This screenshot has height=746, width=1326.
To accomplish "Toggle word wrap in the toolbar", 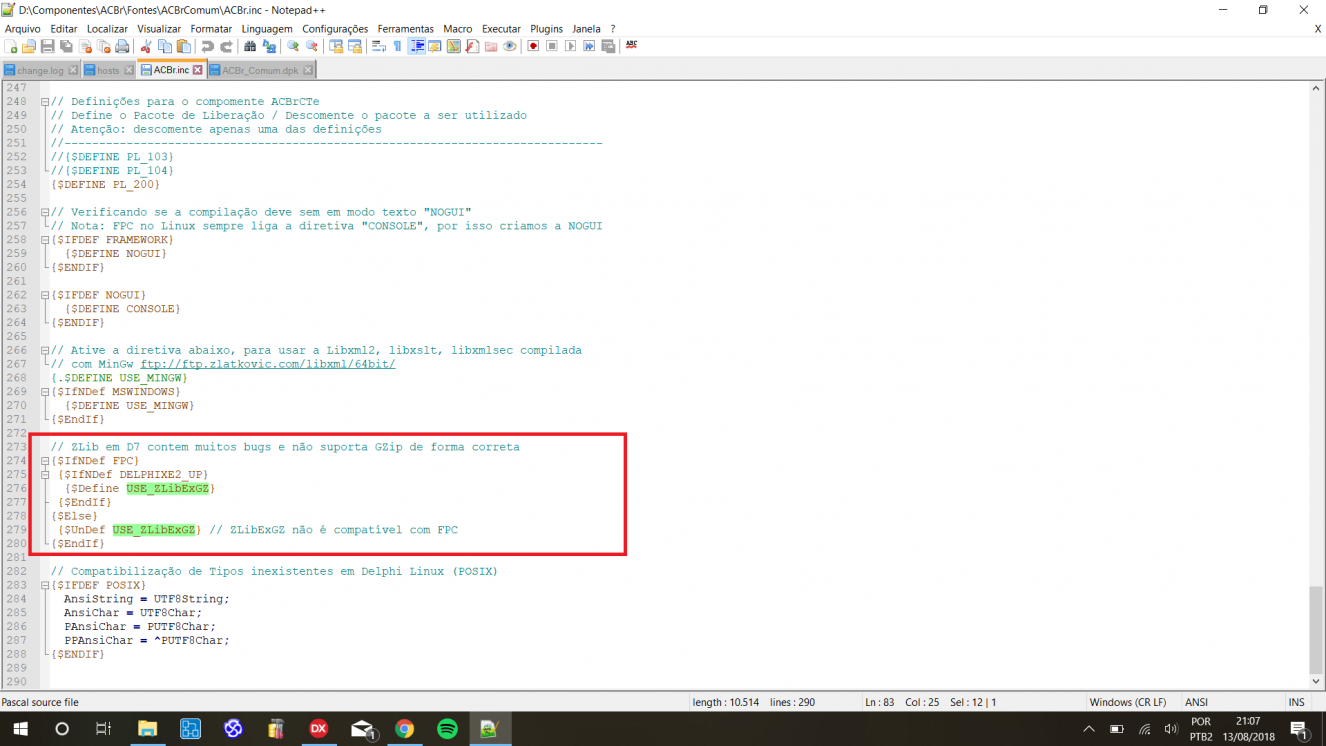I will click(379, 46).
